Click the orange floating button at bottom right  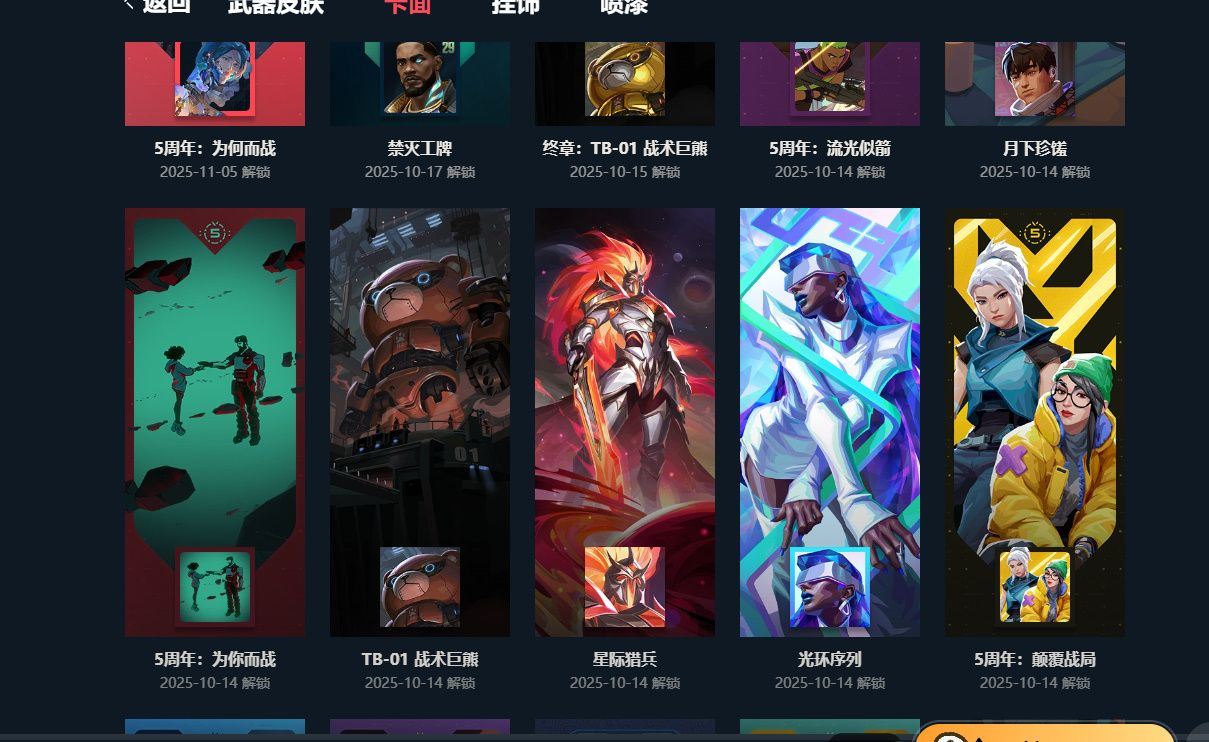(x=1044, y=733)
